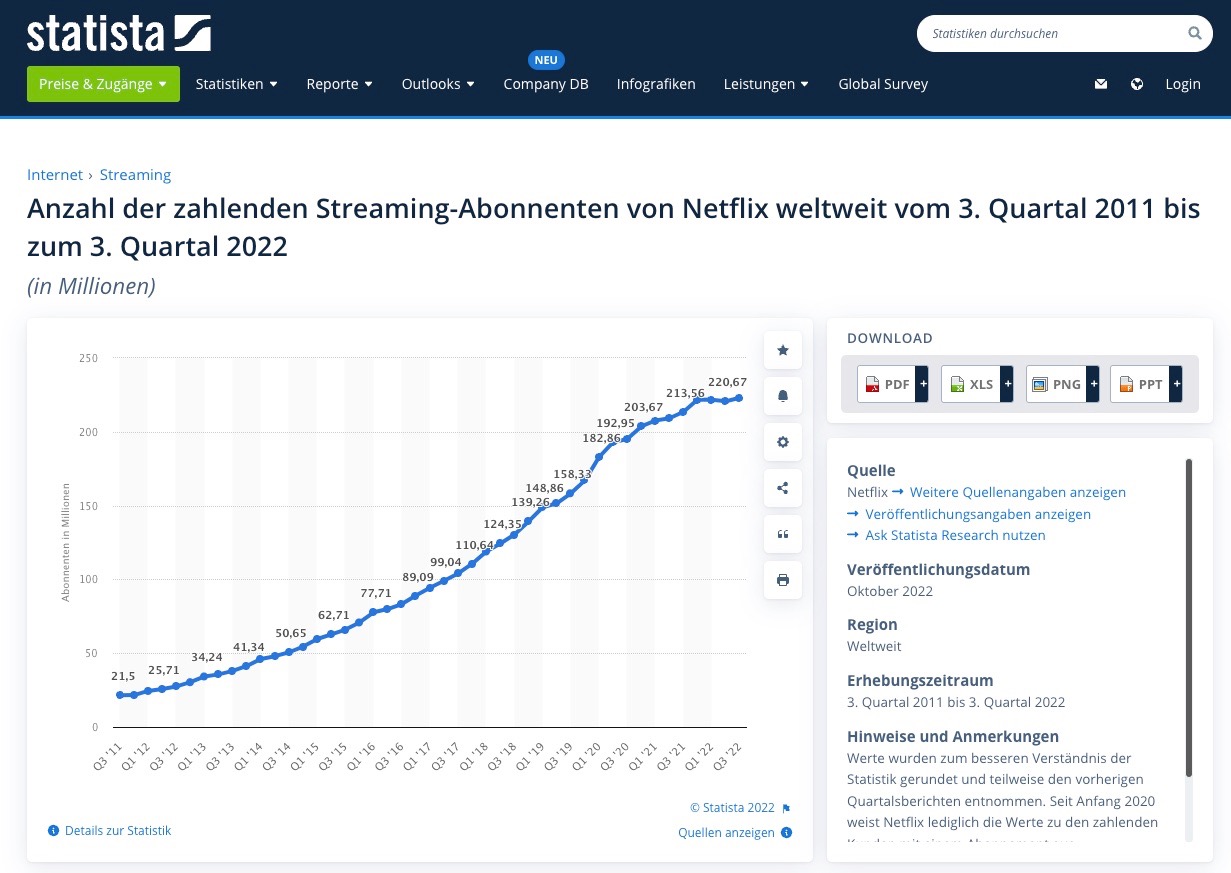1231x873 pixels.
Task: Open the Preise & Zugänge dropdown
Action: click(103, 84)
